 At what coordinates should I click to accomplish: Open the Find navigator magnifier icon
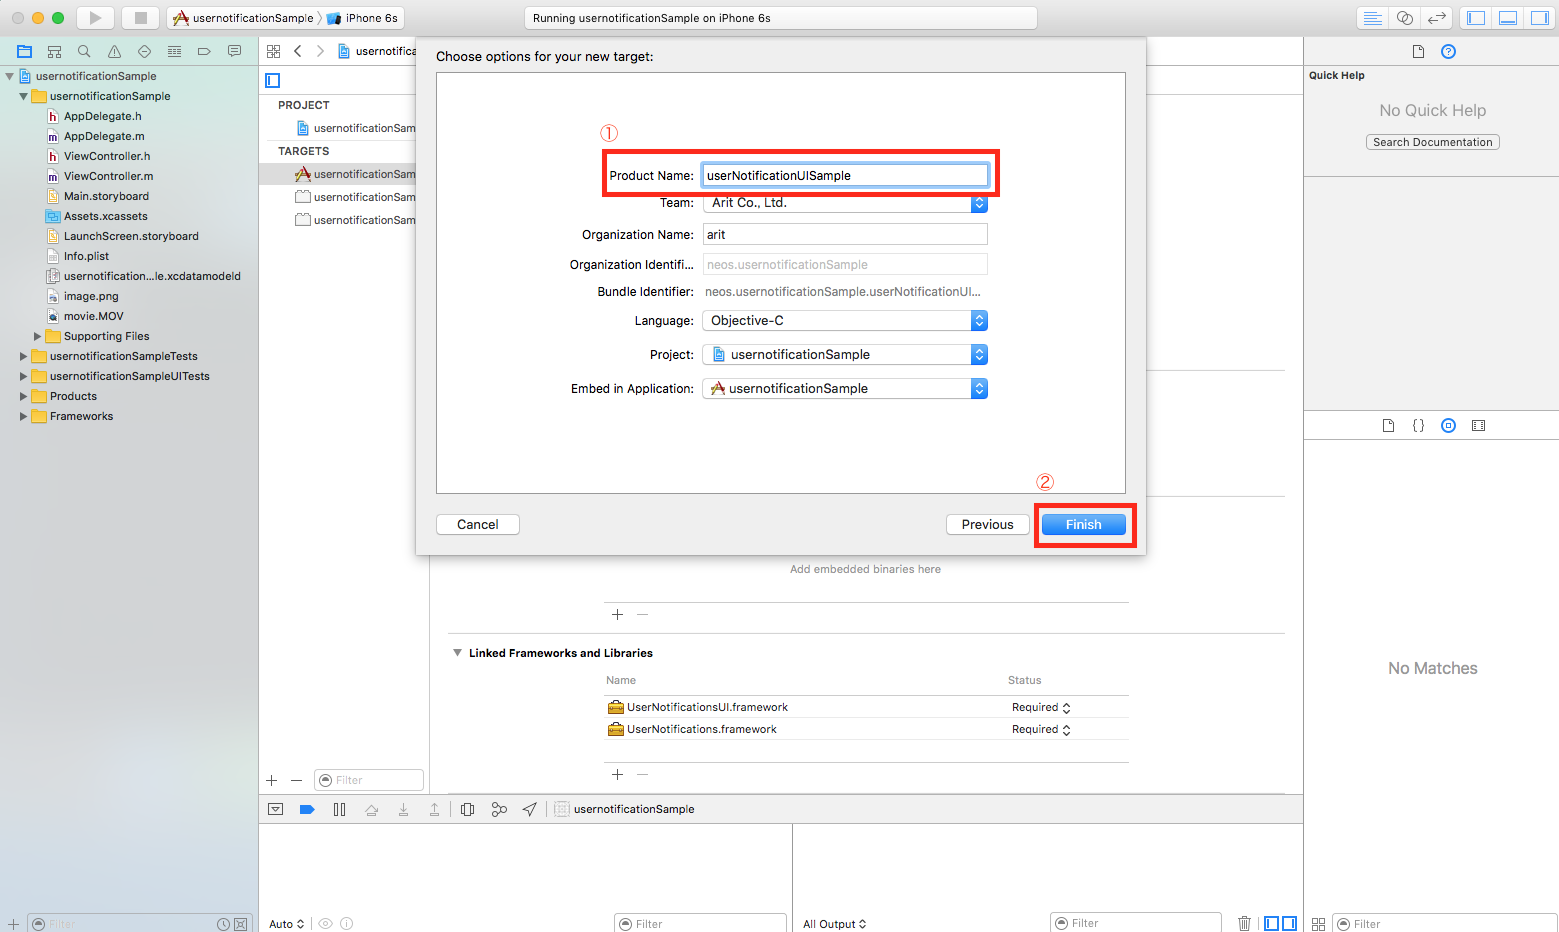coord(84,51)
